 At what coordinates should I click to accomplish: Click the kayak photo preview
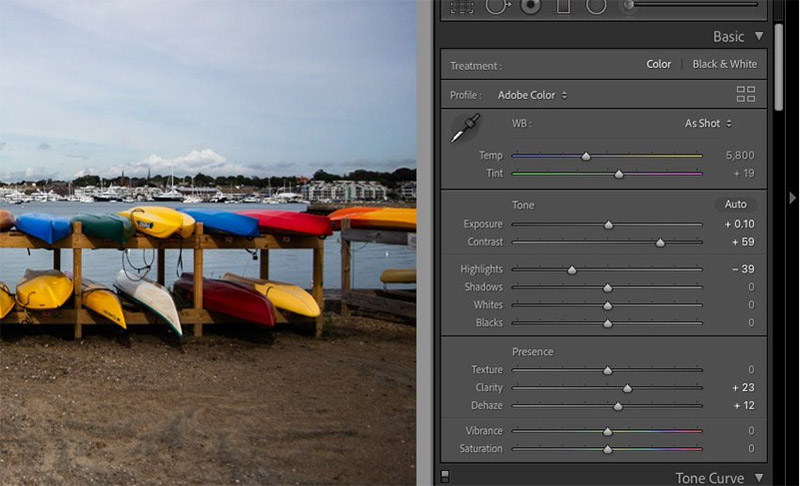pos(208,243)
